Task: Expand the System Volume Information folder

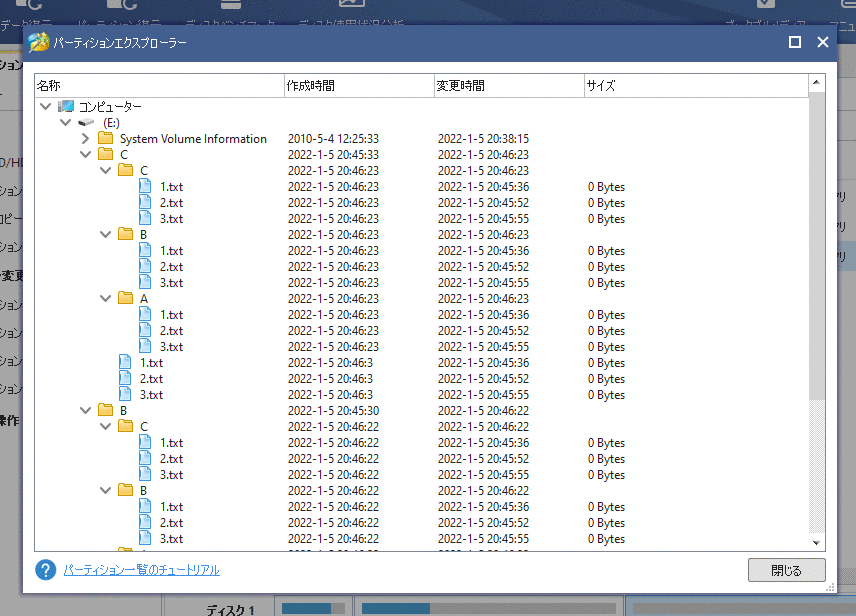Action: pos(85,139)
